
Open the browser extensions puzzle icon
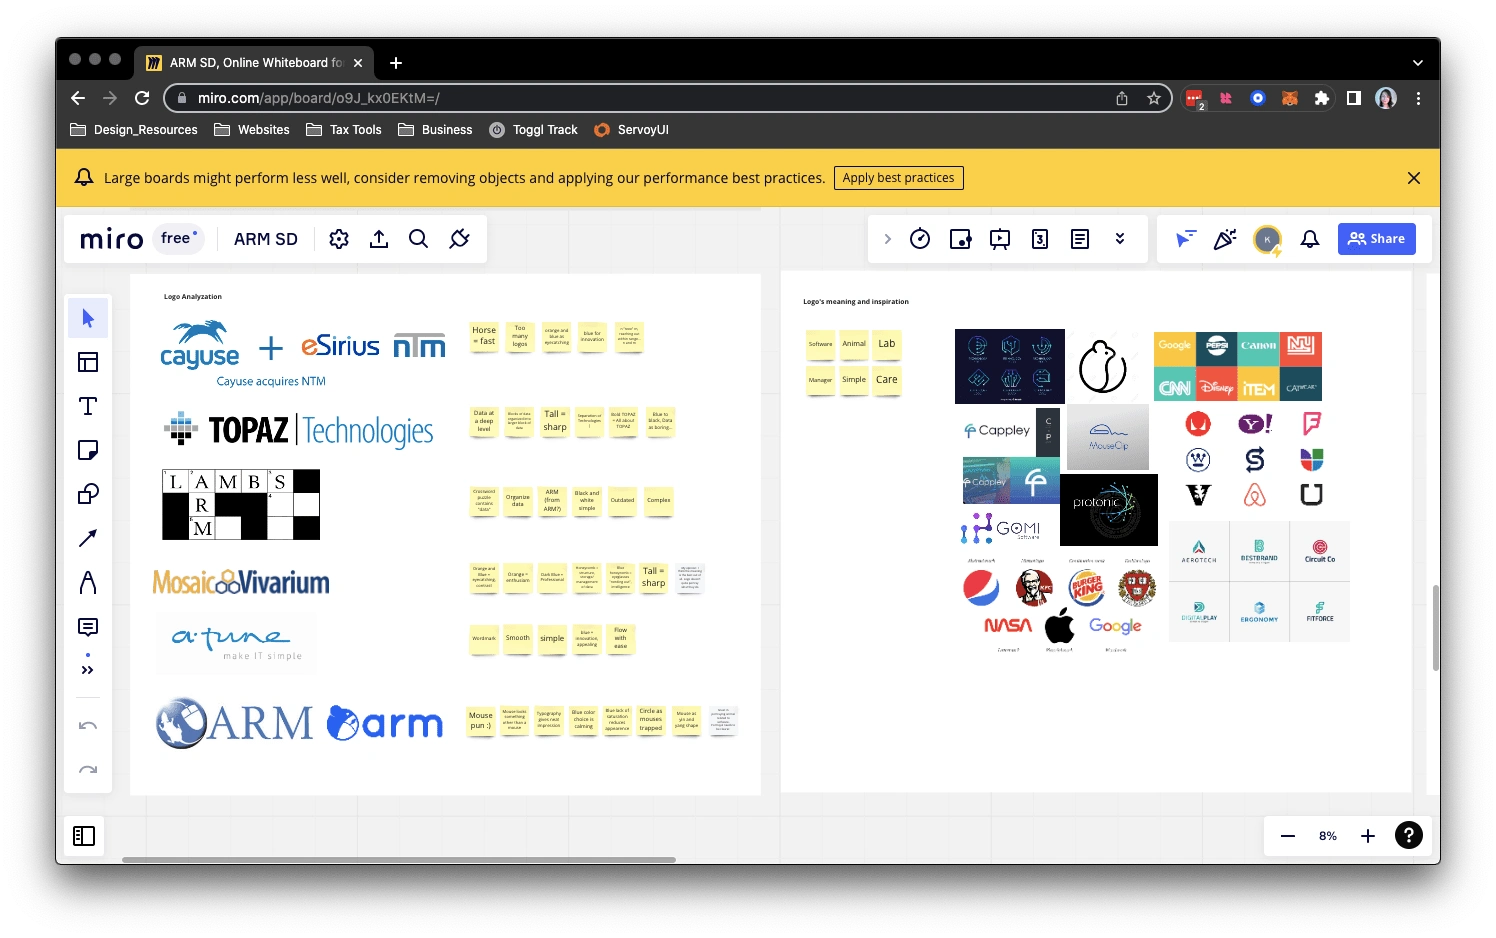1322,98
